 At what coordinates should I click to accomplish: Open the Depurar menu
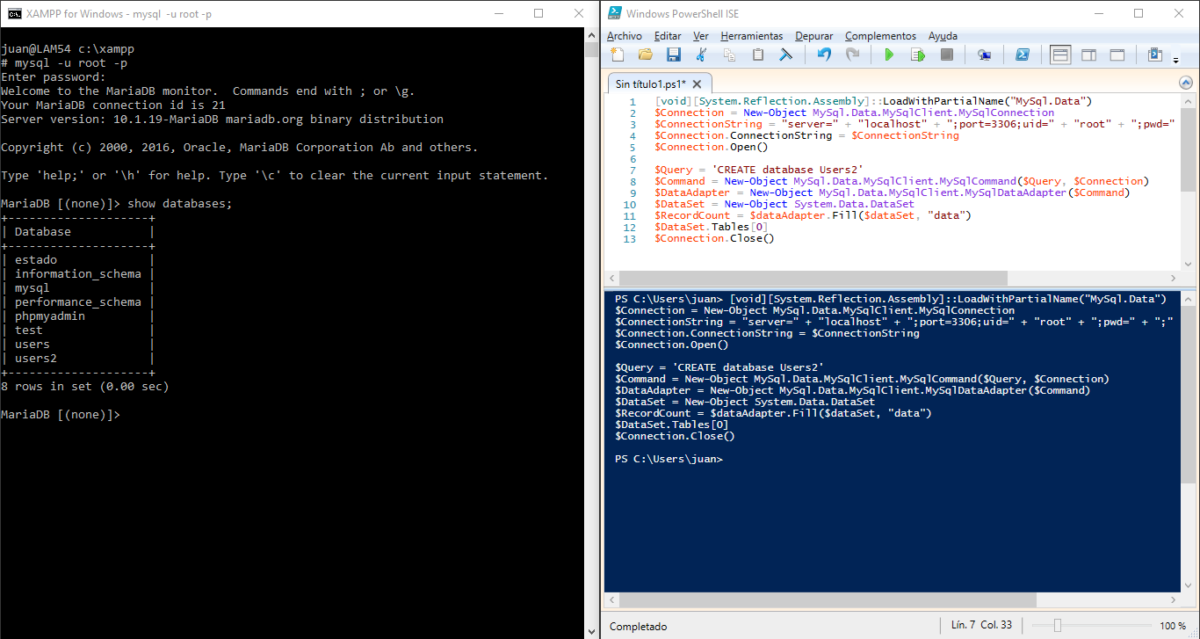pyautogui.click(x=813, y=36)
